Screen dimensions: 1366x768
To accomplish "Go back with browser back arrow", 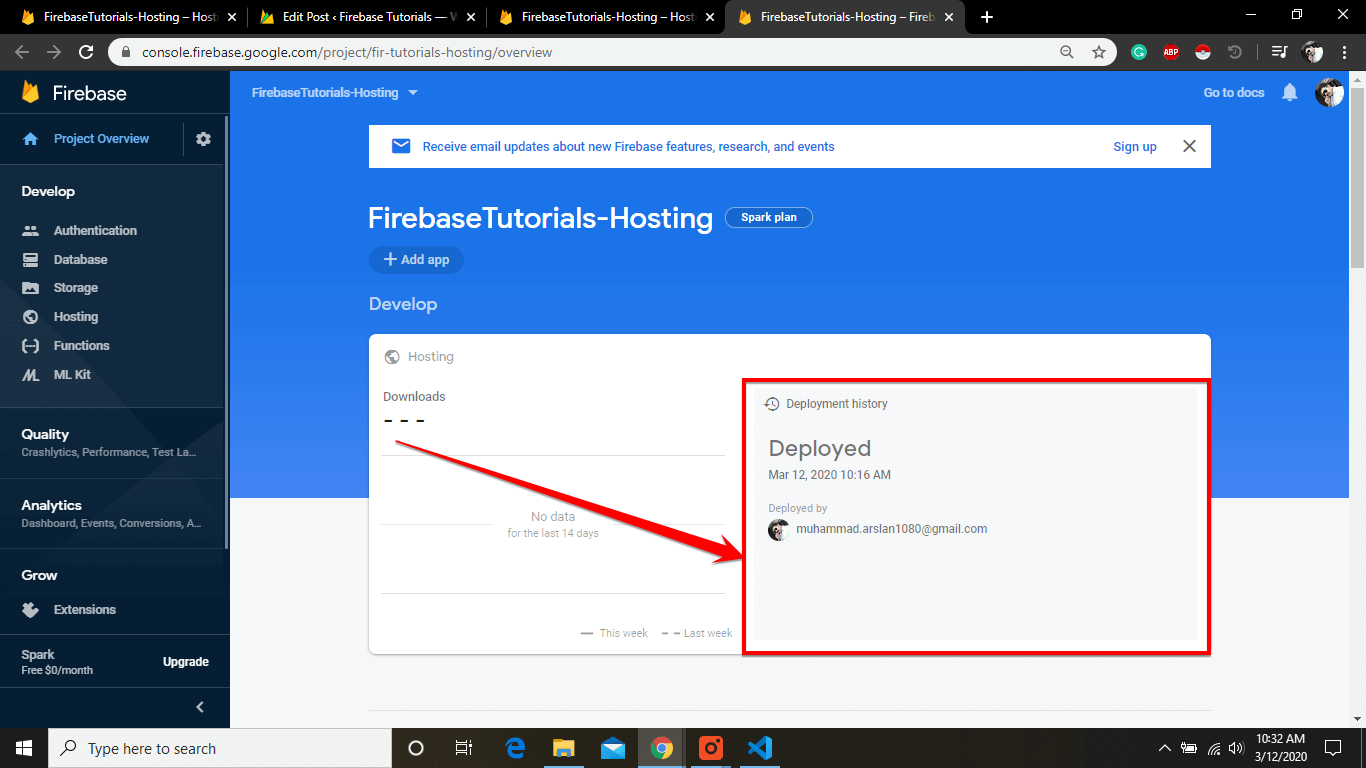I will coord(22,52).
